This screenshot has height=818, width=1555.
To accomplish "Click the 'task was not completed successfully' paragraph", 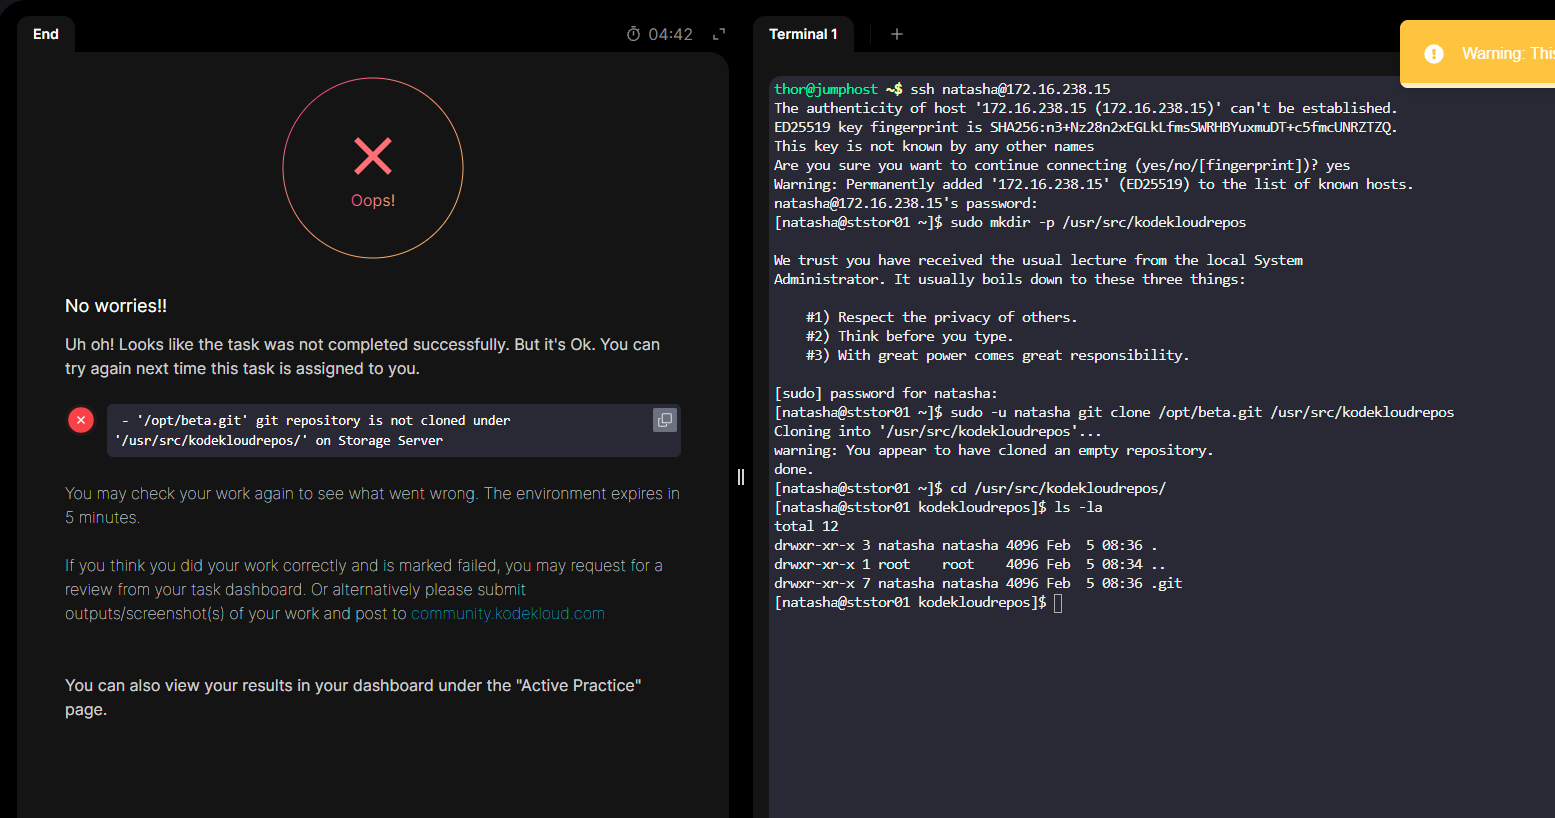I will tap(362, 357).
